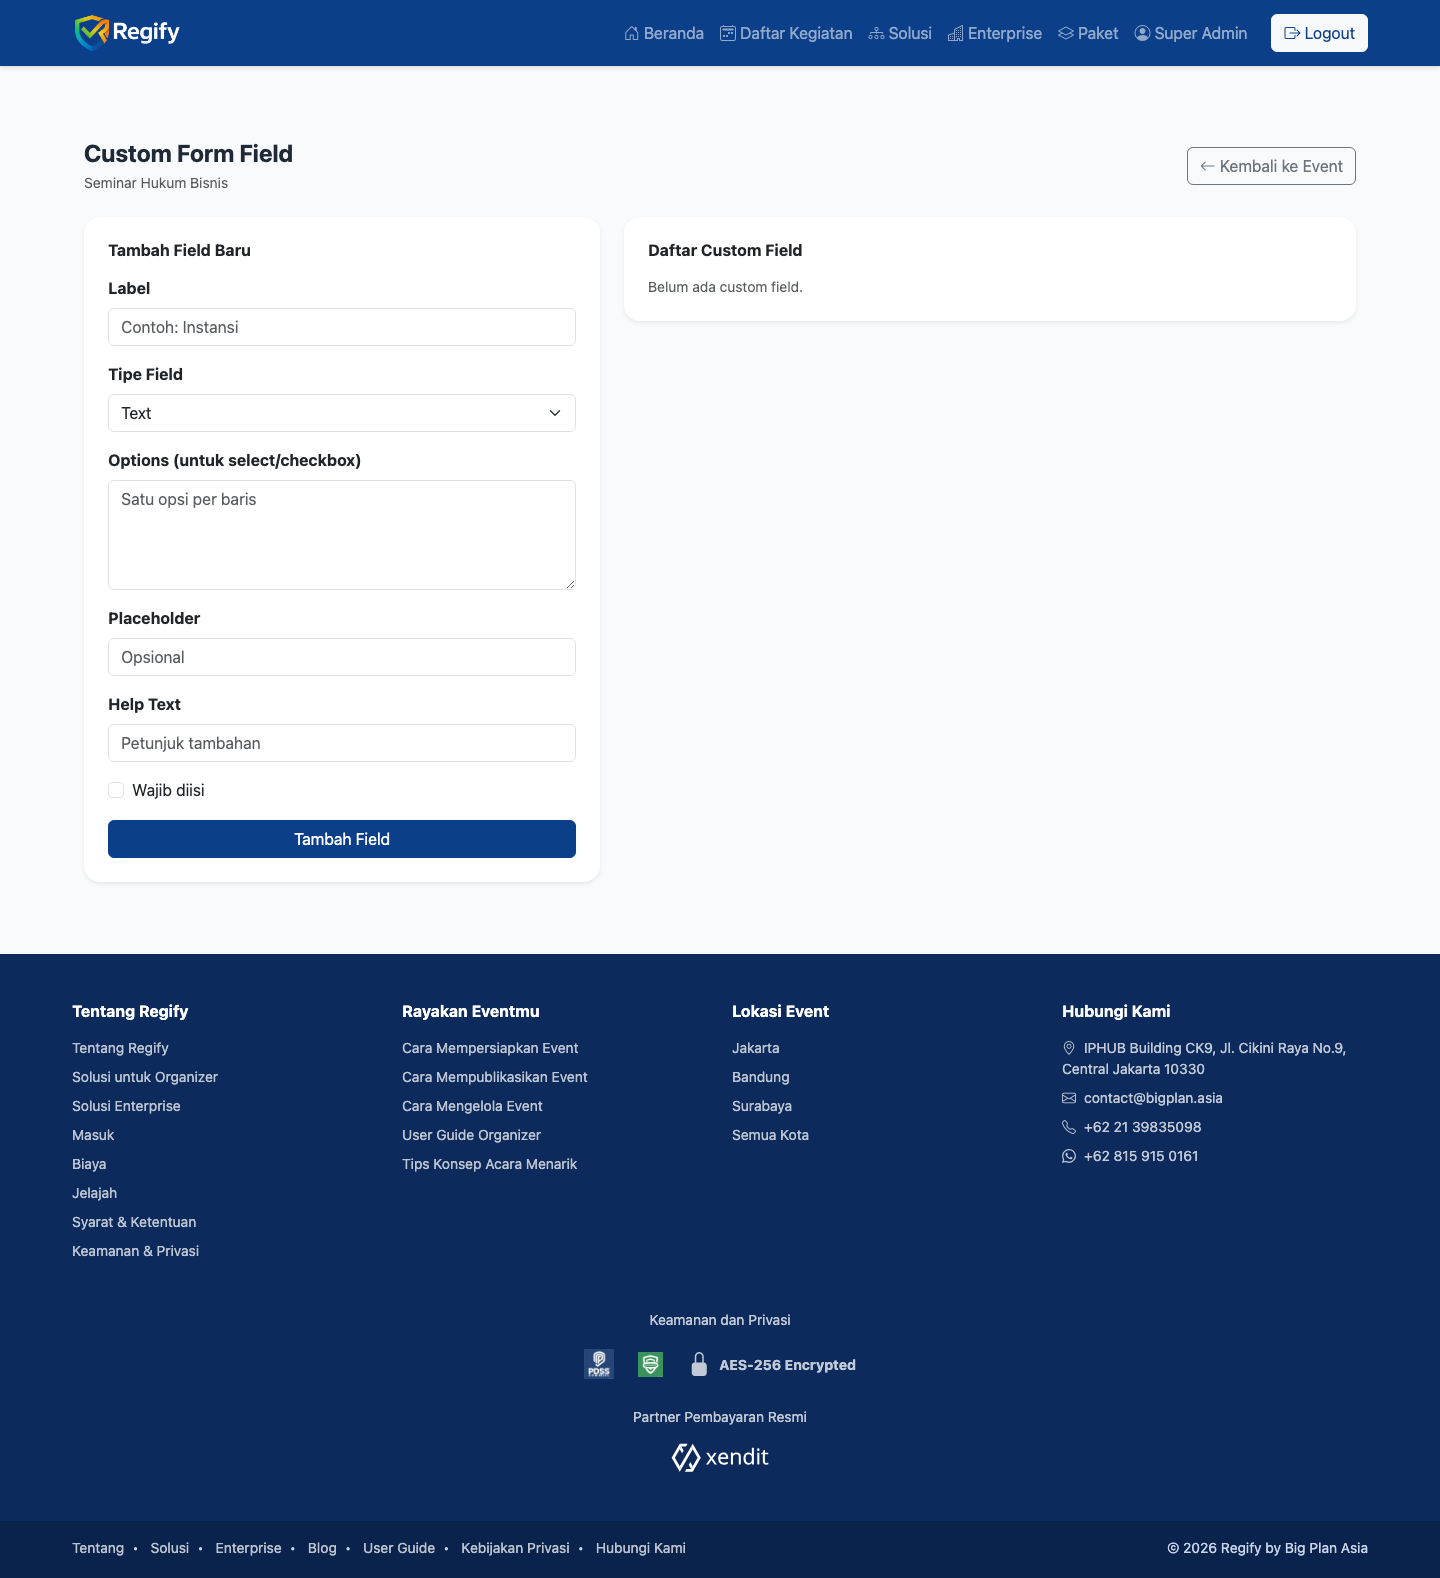Click the Daftar Kegiatan calendar icon
Viewport: 1440px width, 1578px height.
click(728, 33)
